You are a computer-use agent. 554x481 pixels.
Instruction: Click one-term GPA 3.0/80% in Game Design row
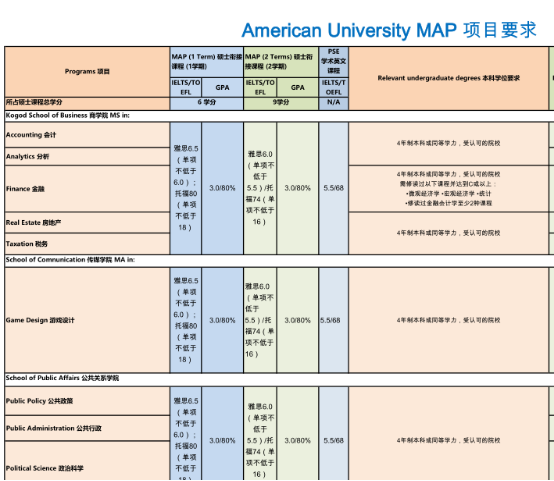[x=222, y=320]
